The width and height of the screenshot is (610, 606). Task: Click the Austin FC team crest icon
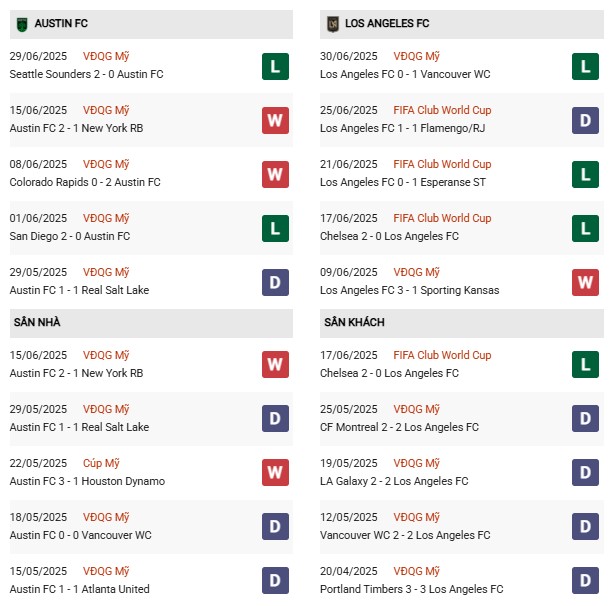tap(22, 23)
